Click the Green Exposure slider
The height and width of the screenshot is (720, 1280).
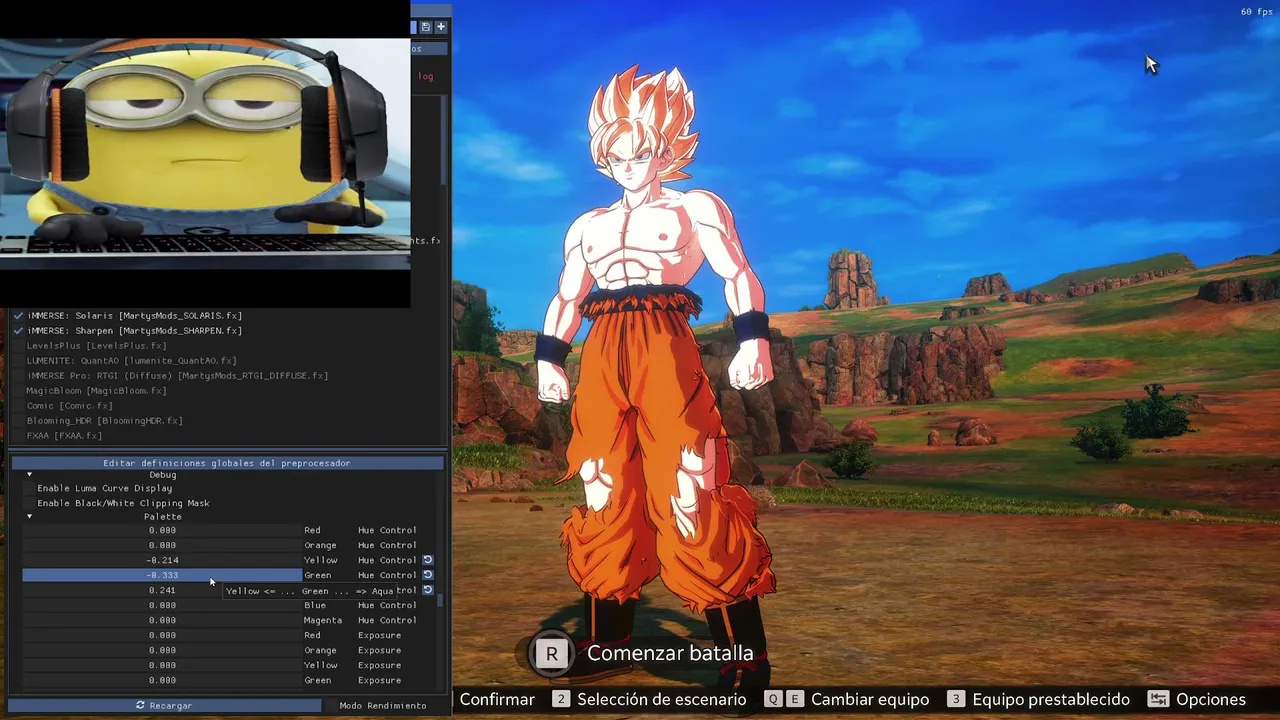click(x=162, y=680)
